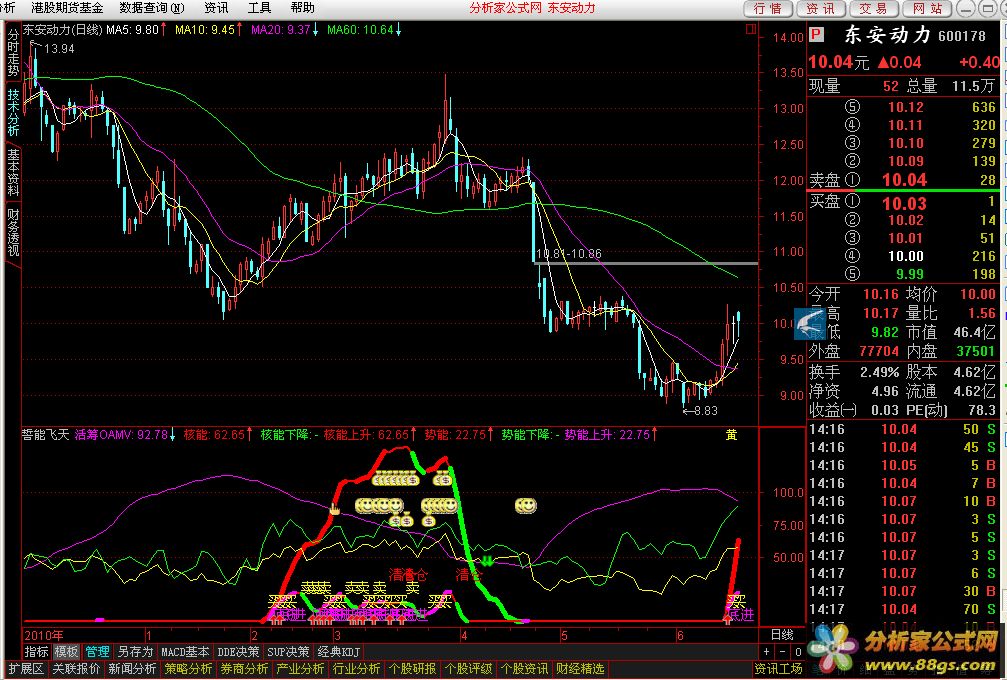Select the MACD基本 template
The width and height of the screenshot is (1007, 680).
[x=184, y=652]
